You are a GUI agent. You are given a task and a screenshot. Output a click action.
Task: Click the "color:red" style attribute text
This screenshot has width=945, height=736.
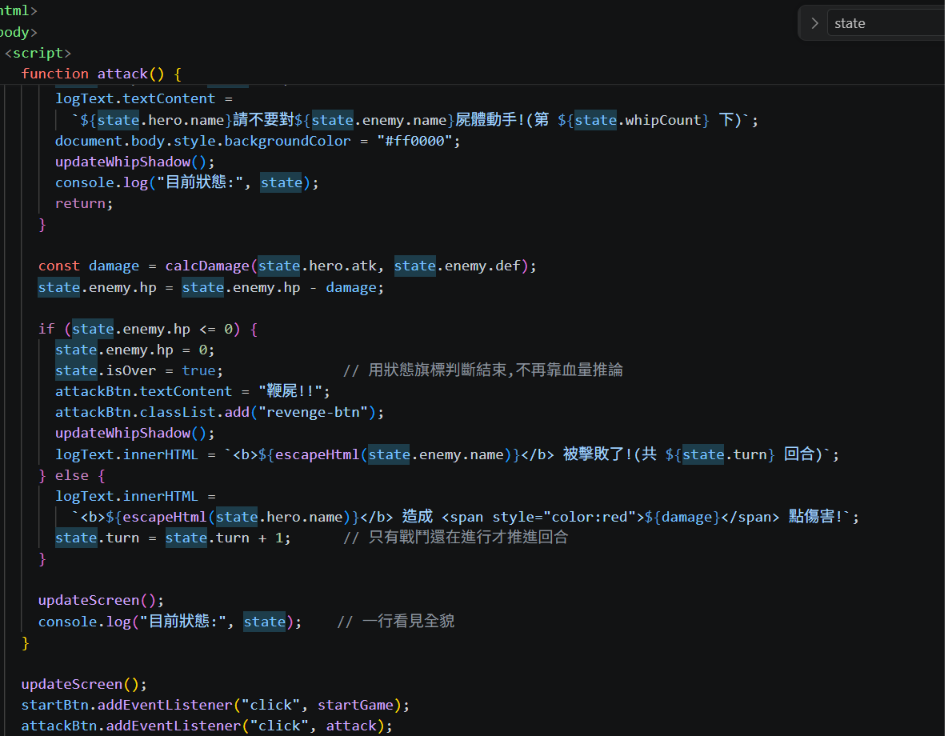click(589, 517)
